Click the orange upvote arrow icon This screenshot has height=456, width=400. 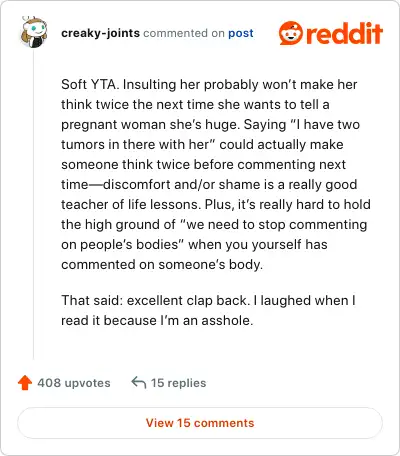[25, 383]
